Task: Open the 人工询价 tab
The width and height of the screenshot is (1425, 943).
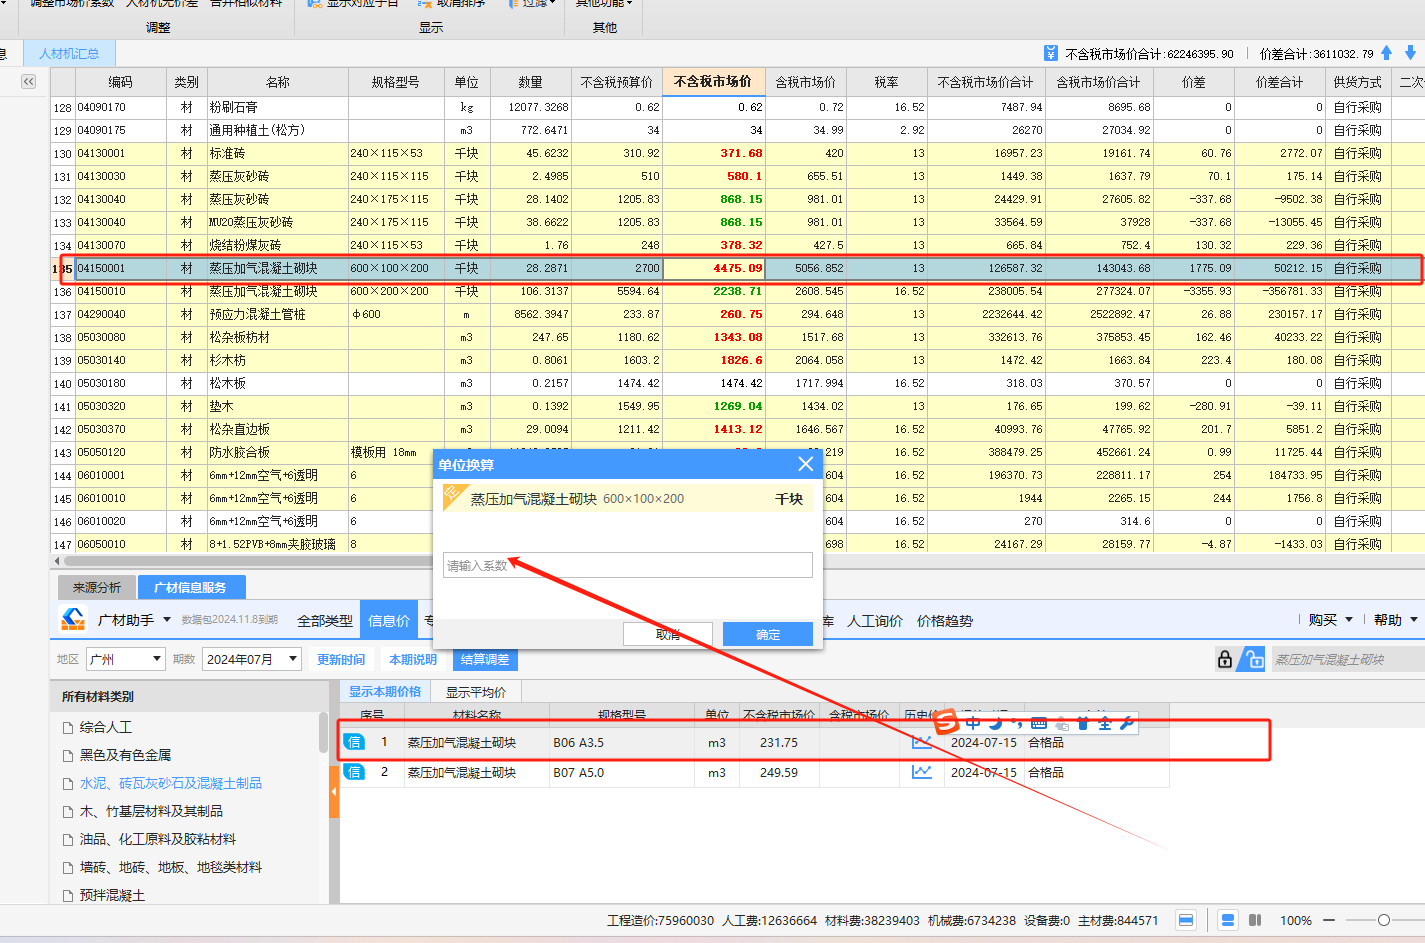Action: pos(875,620)
